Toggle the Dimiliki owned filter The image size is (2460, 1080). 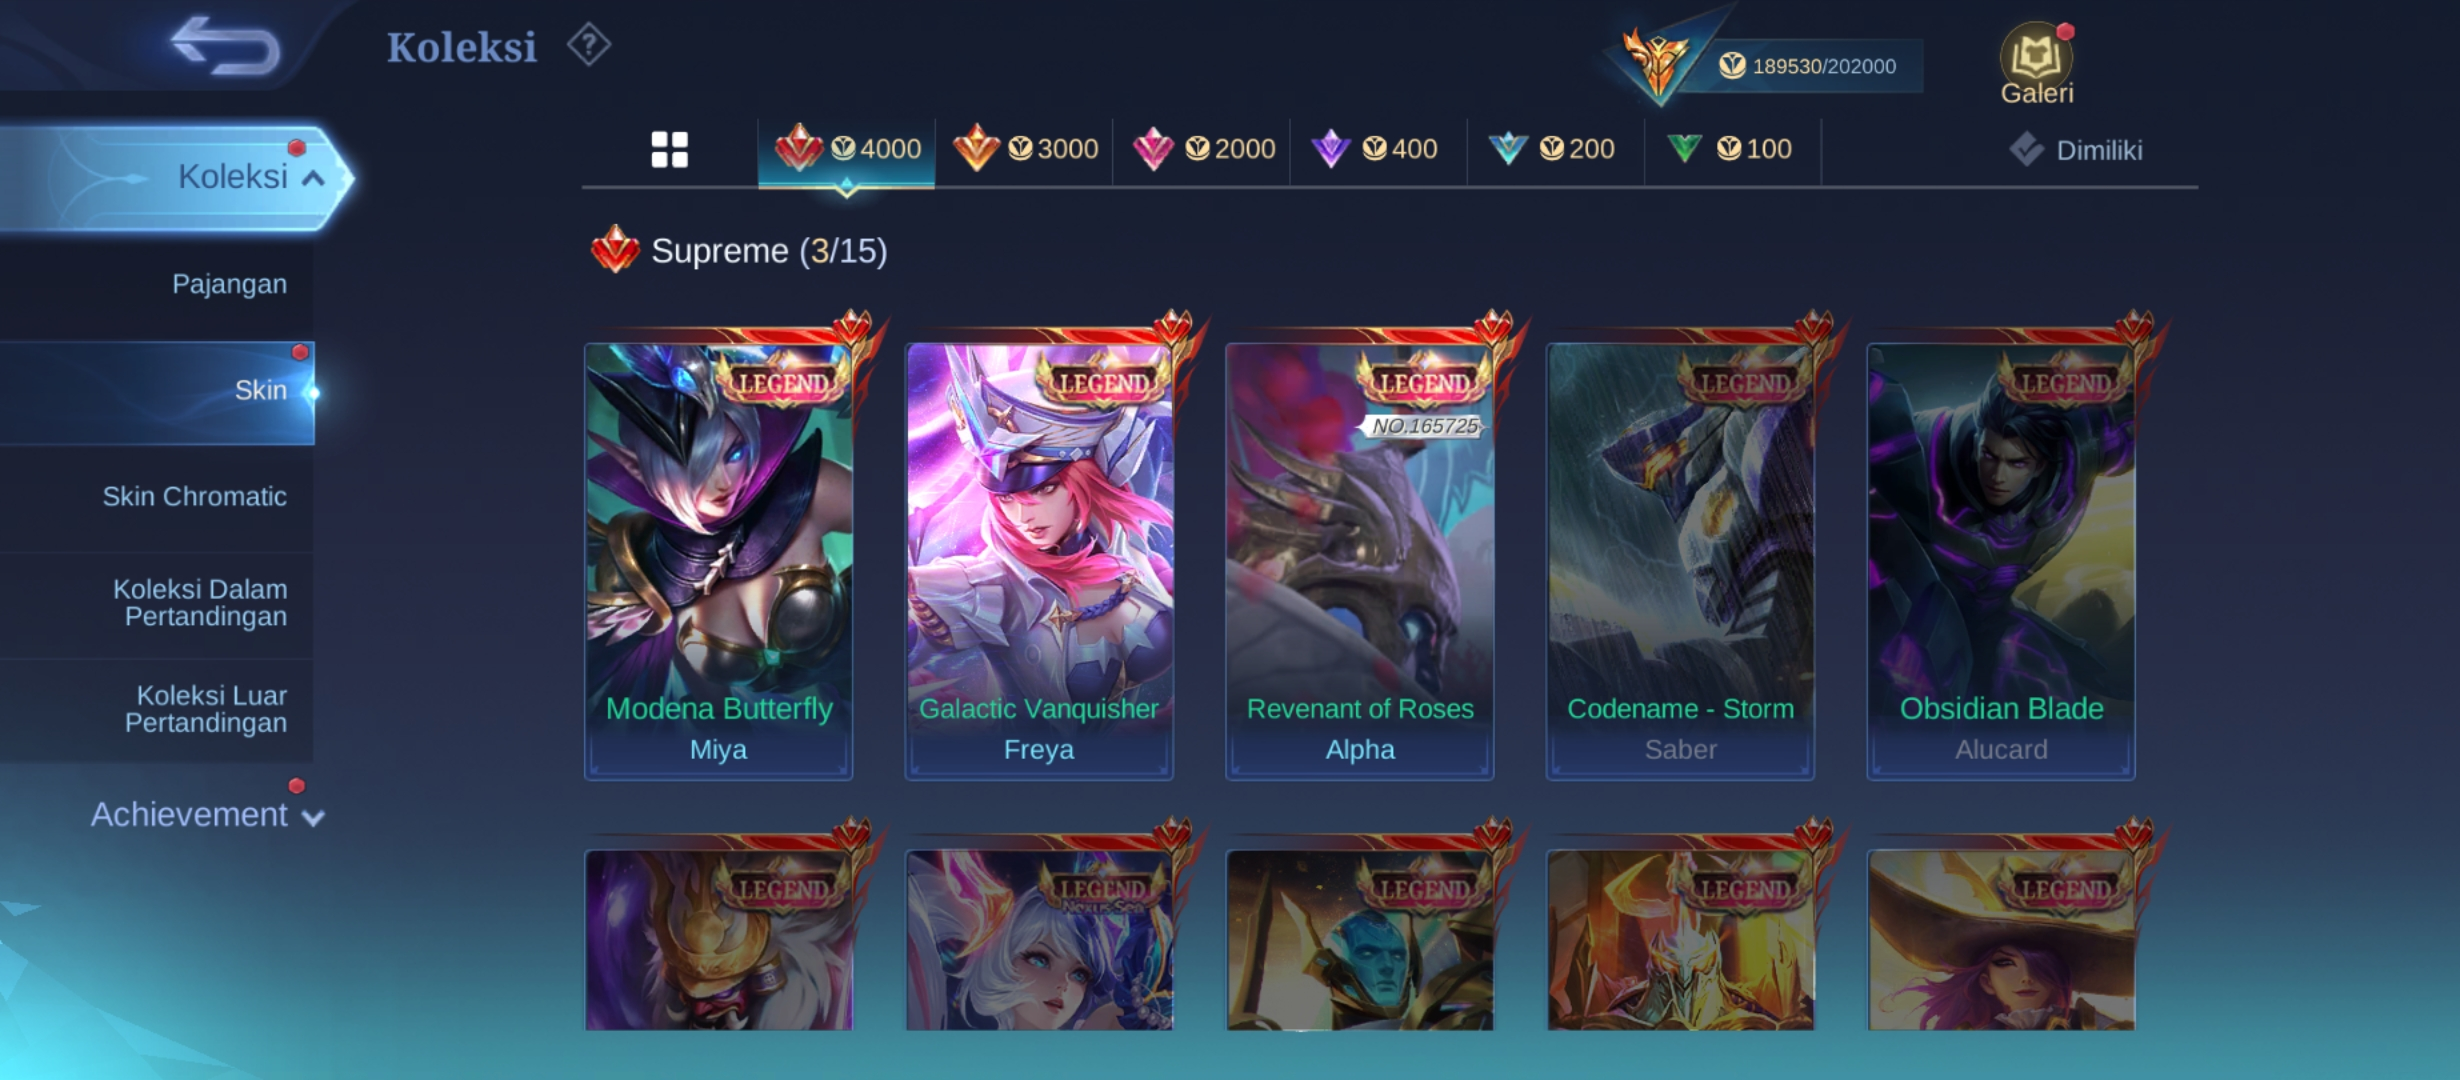(x=2076, y=151)
